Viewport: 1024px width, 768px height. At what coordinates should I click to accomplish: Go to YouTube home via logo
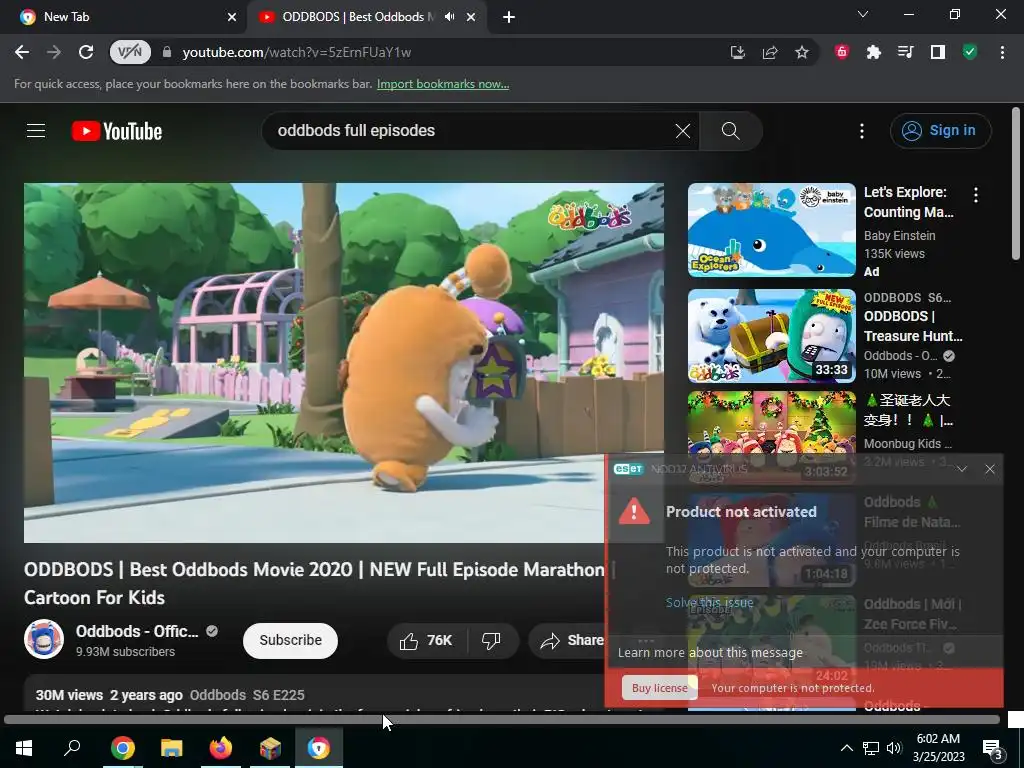tap(117, 131)
